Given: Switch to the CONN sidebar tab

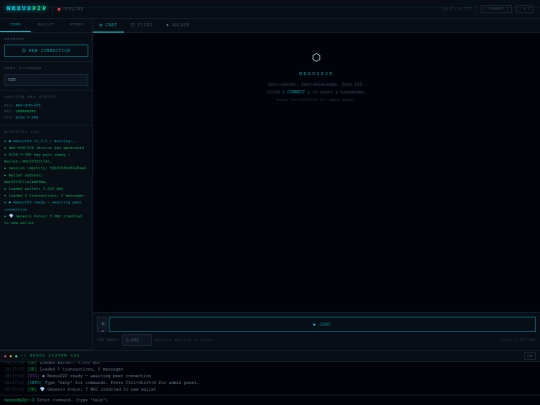Looking at the screenshot, I should point(15,25).
